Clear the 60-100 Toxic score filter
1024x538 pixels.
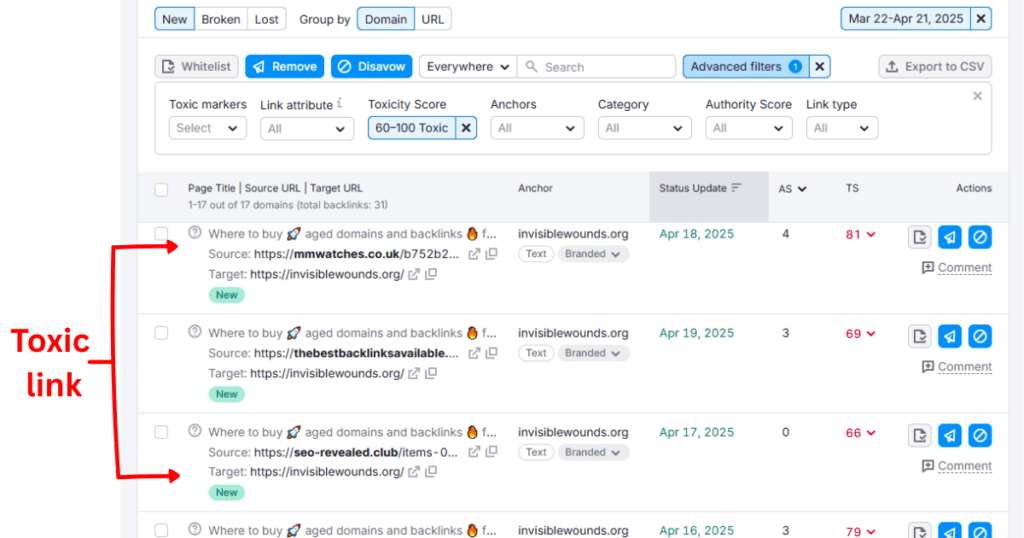466,128
